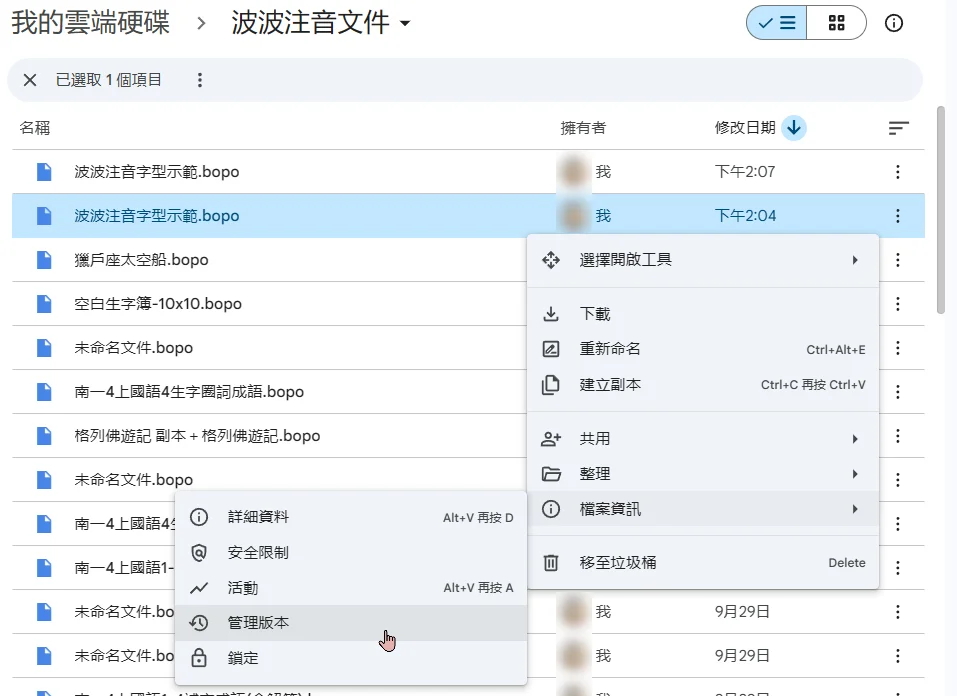This screenshot has height=696, width=957.
Task: Choose 活動 in the submenu
Action: tap(351, 588)
